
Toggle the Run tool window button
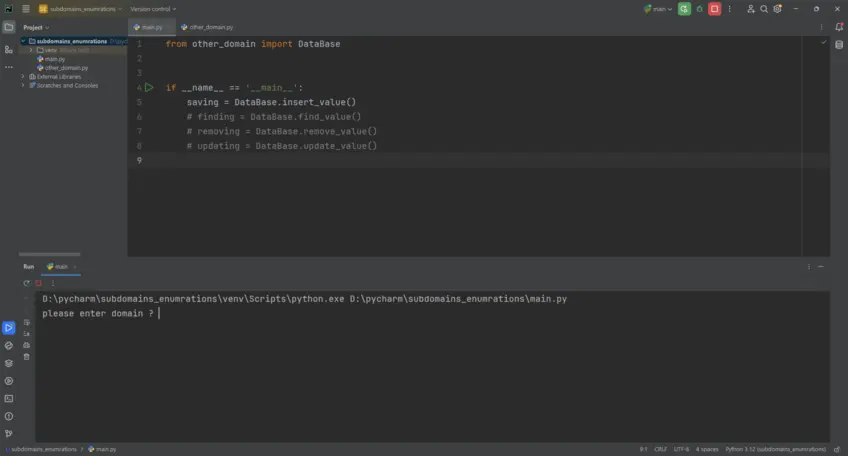point(8,327)
